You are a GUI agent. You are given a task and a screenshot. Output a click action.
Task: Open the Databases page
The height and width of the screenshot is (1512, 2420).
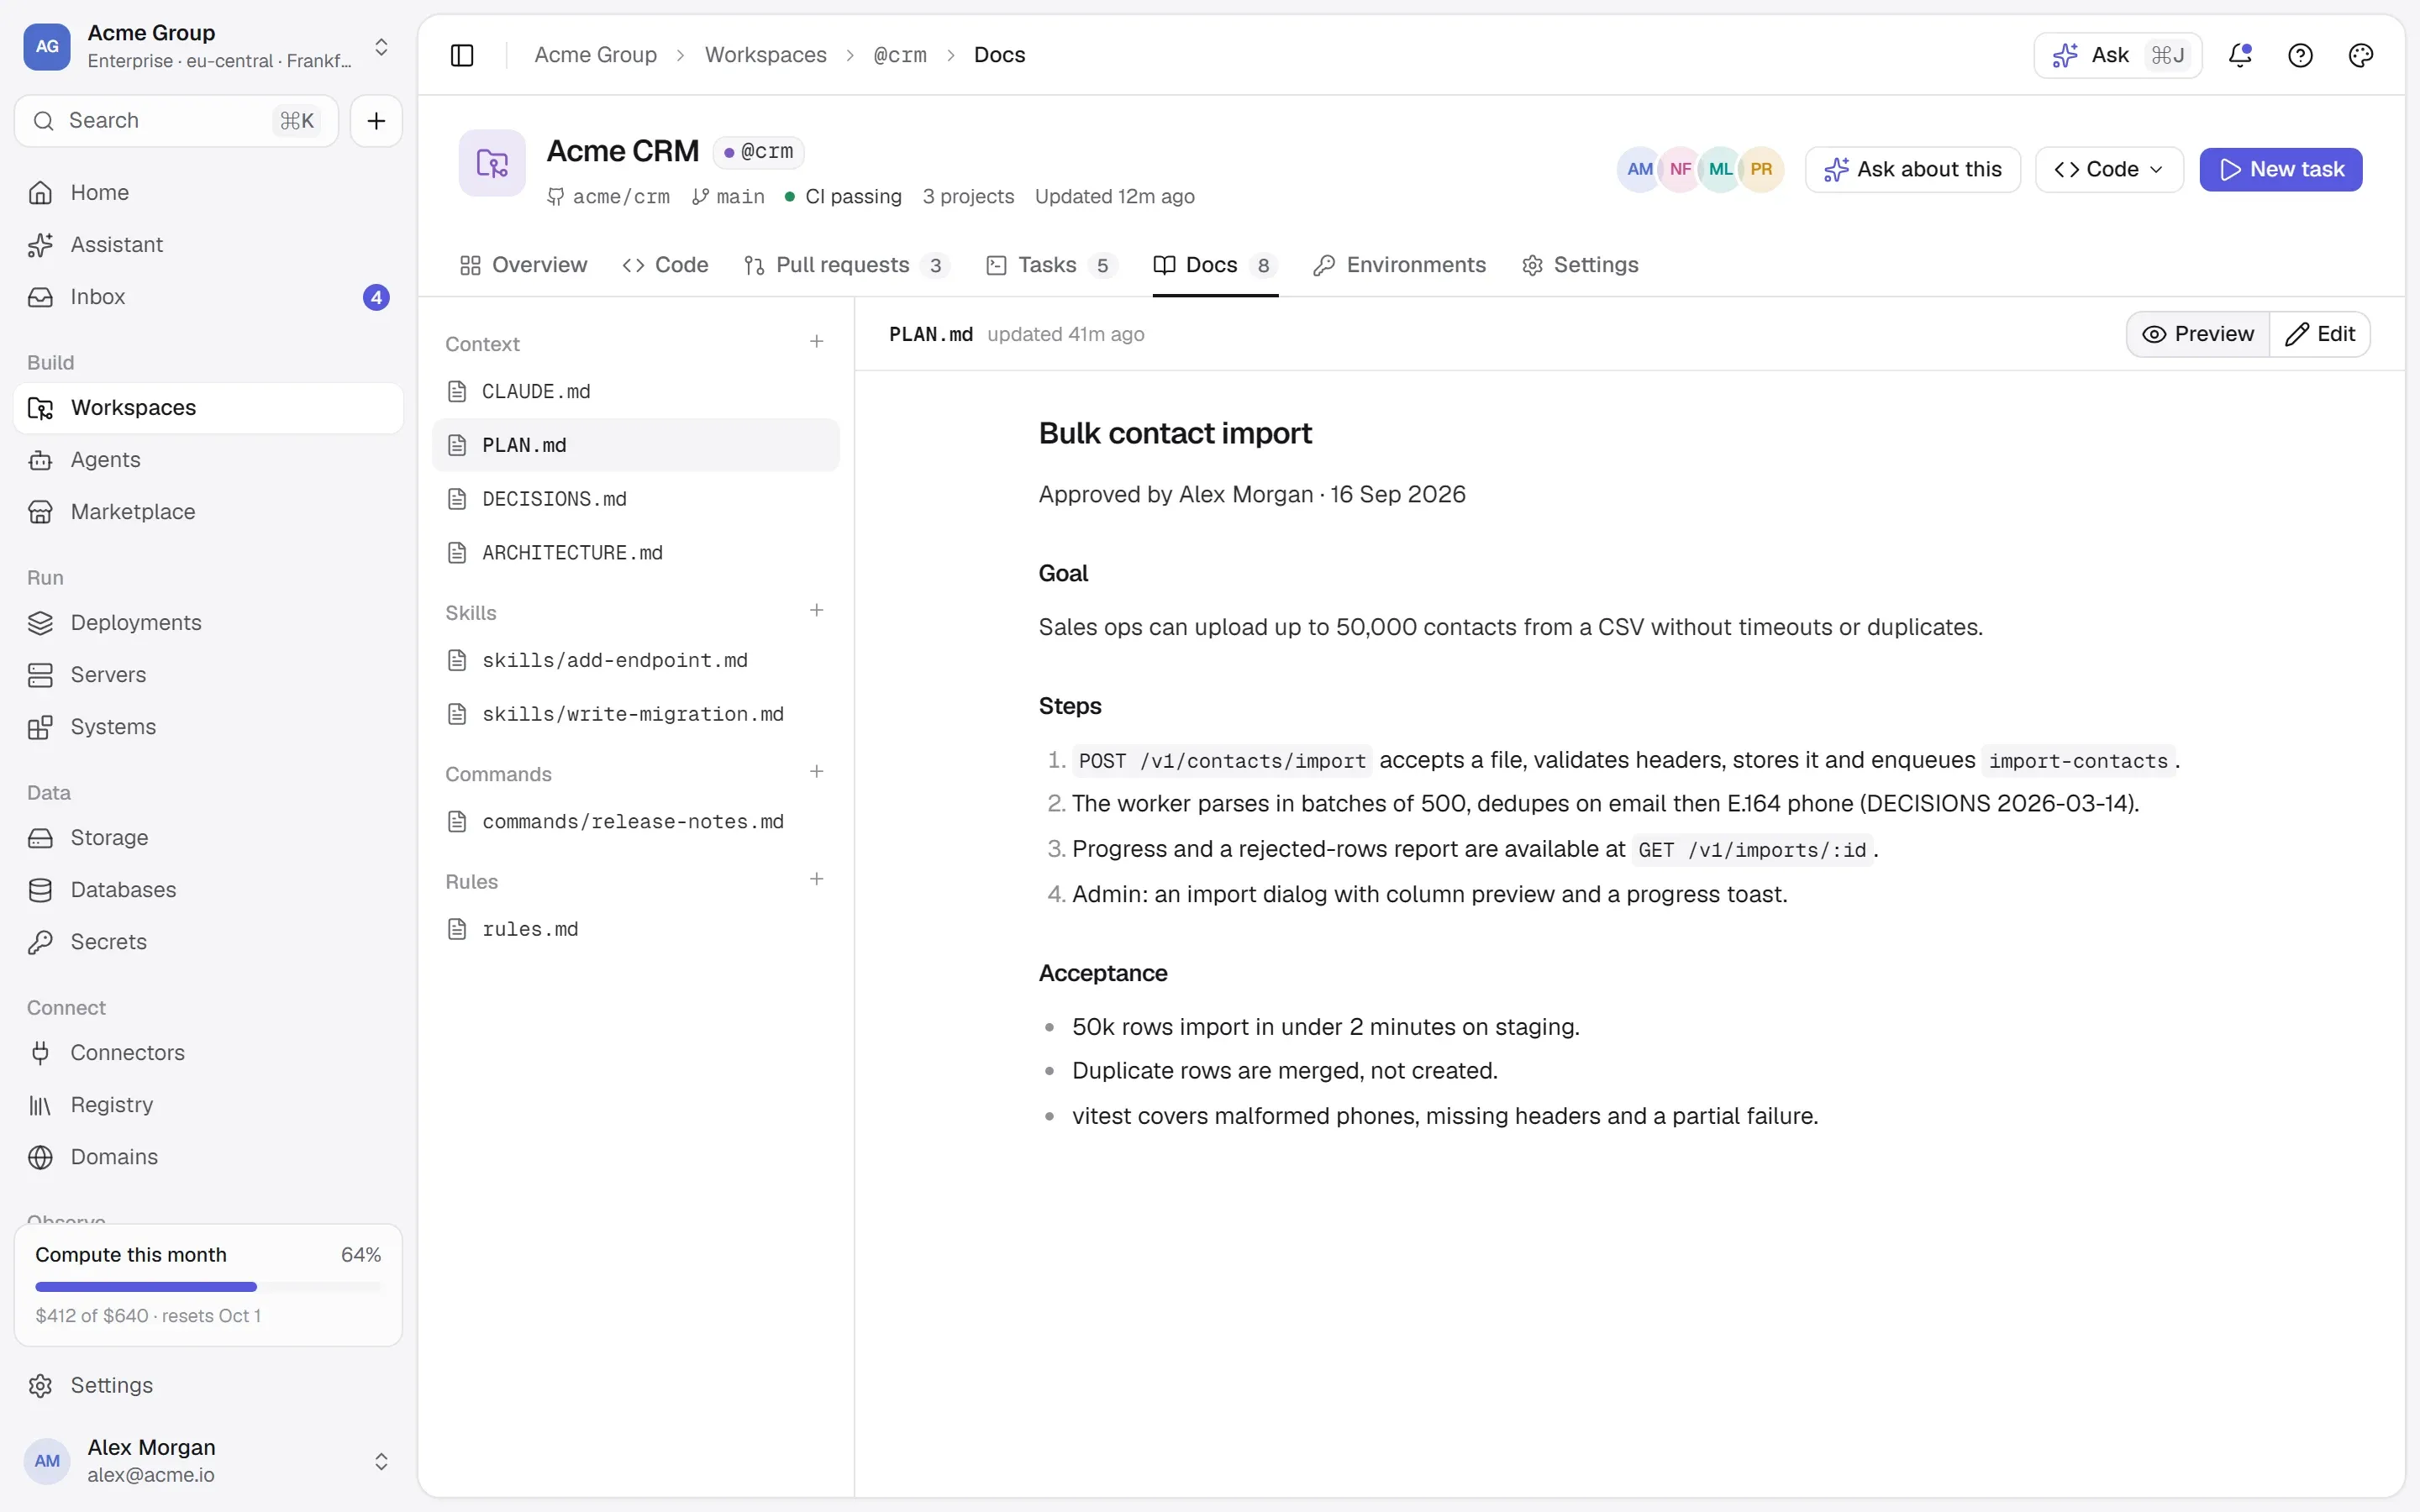point(208,890)
